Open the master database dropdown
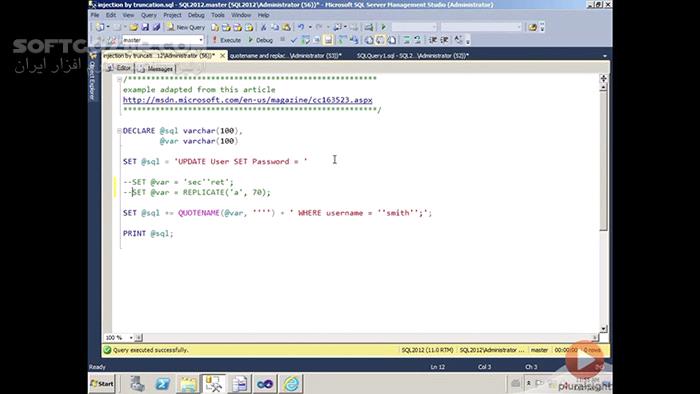 (x=201, y=40)
